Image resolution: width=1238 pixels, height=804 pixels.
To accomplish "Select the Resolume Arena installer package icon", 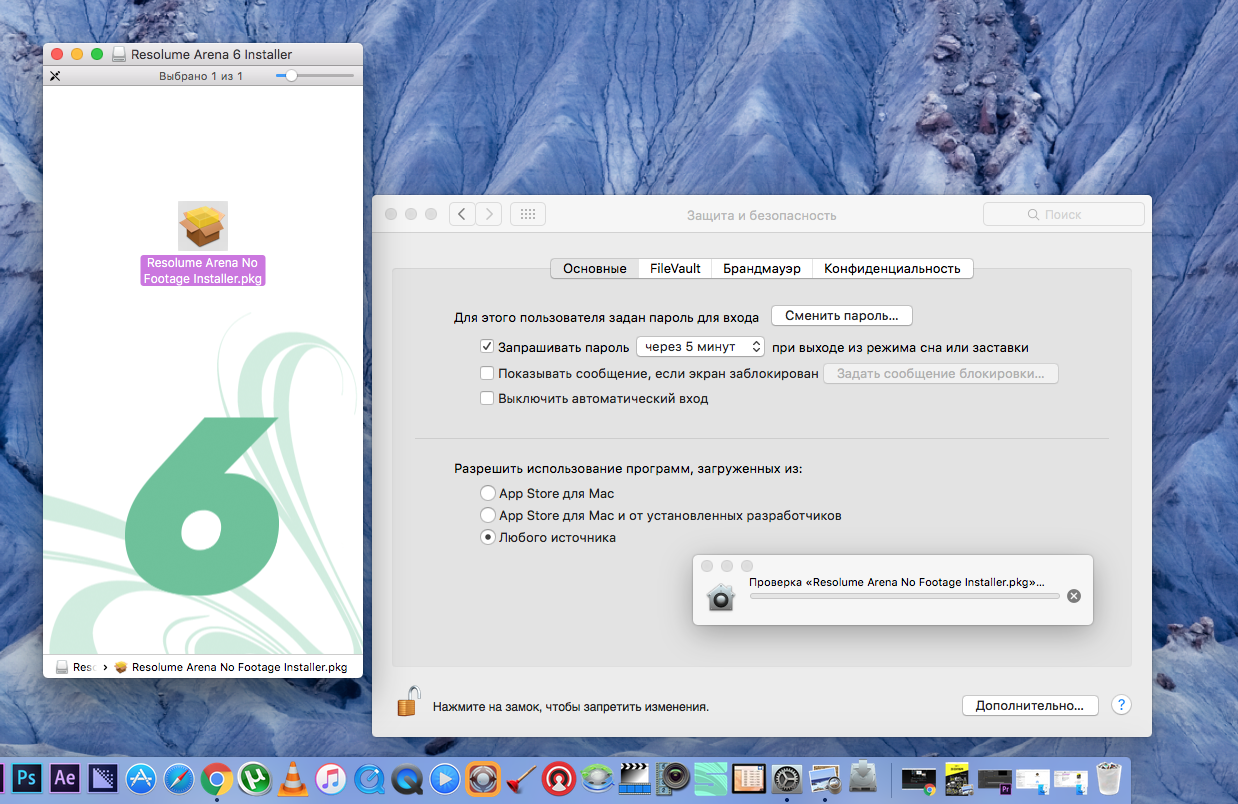I will [x=203, y=226].
